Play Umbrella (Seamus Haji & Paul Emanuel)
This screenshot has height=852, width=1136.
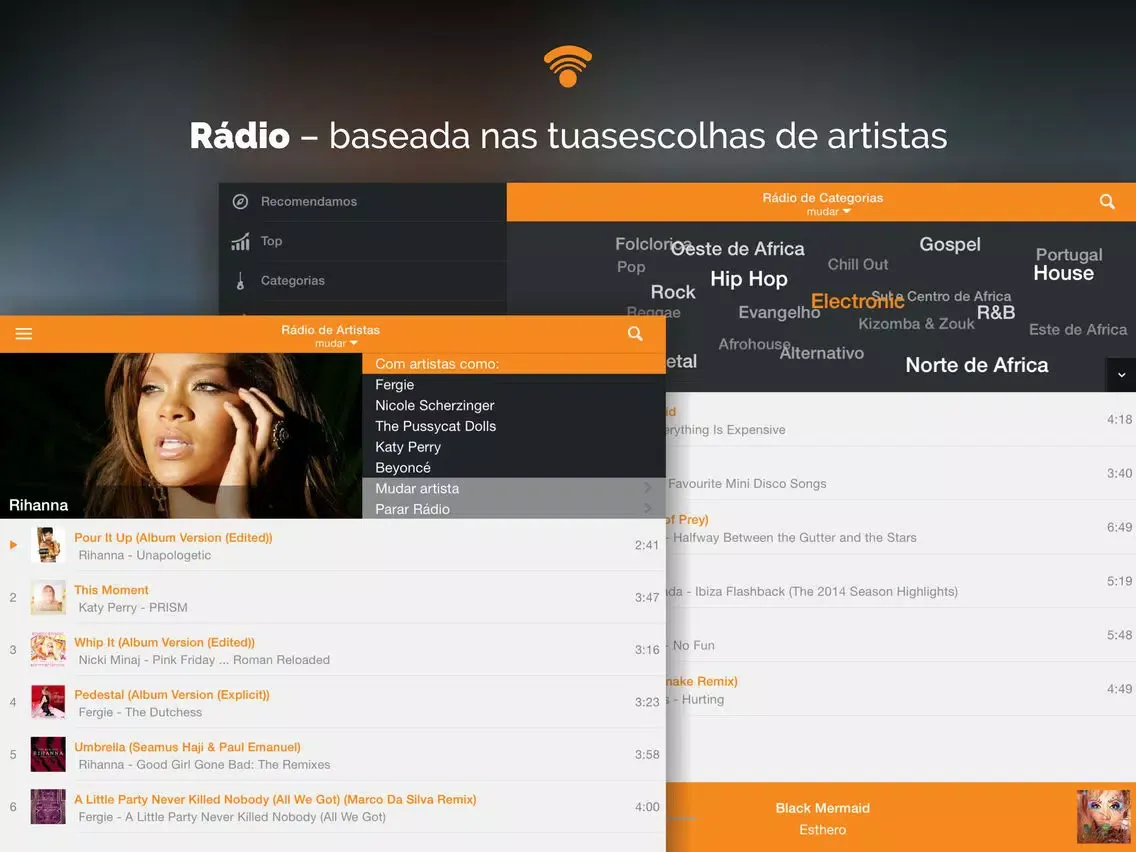tap(333, 754)
